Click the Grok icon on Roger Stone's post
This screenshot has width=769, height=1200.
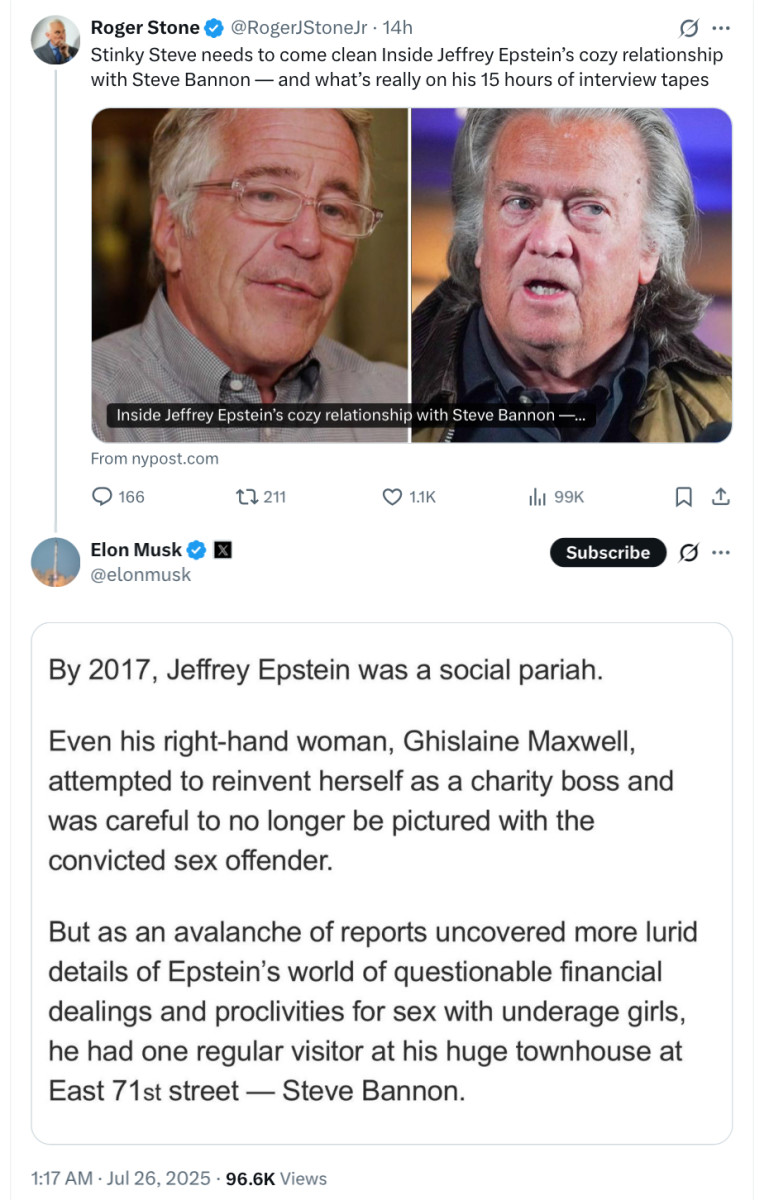[x=688, y=28]
